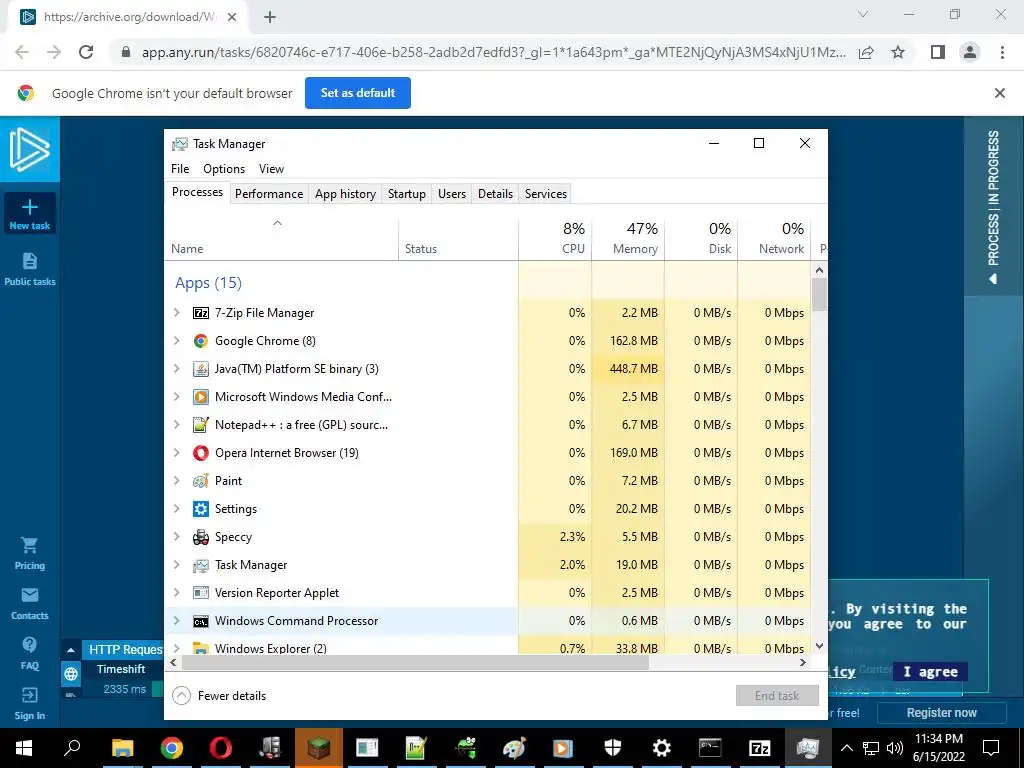Open the File menu in Task Manager
This screenshot has height=768, width=1024.
point(180,169)
